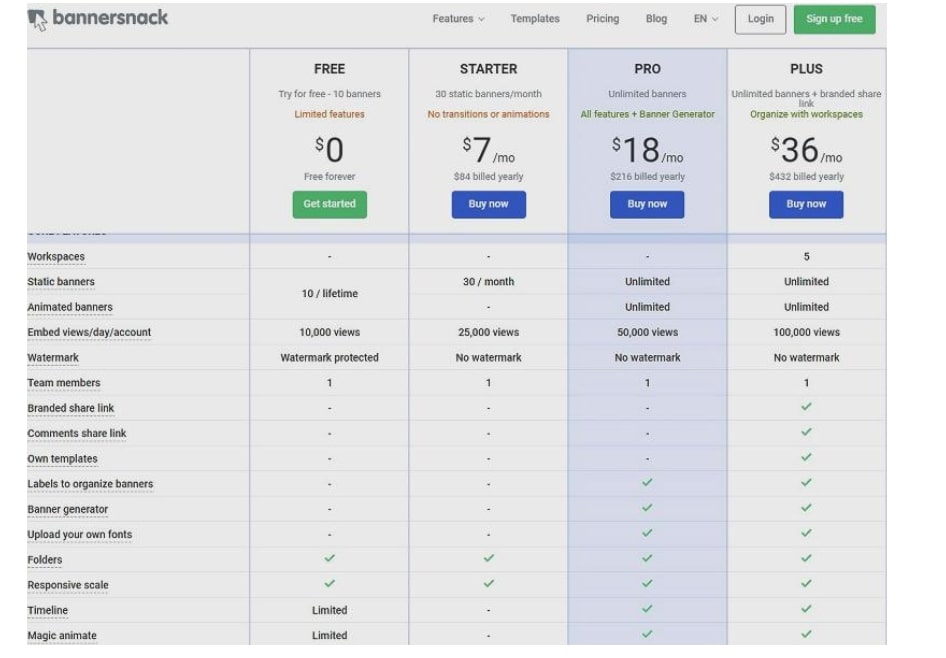Screen dimensions: 946x658
Task: Go to the Templates page
Action: click(535, 18)
